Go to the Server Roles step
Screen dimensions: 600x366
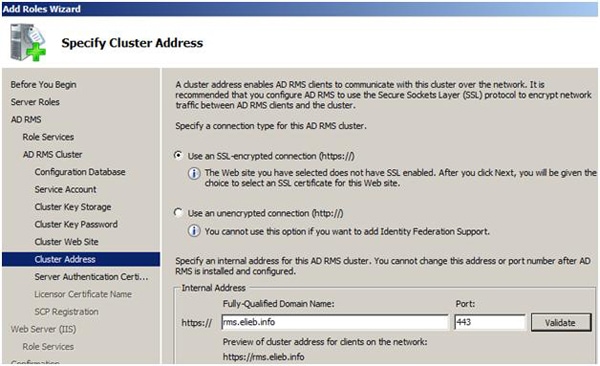35,102
